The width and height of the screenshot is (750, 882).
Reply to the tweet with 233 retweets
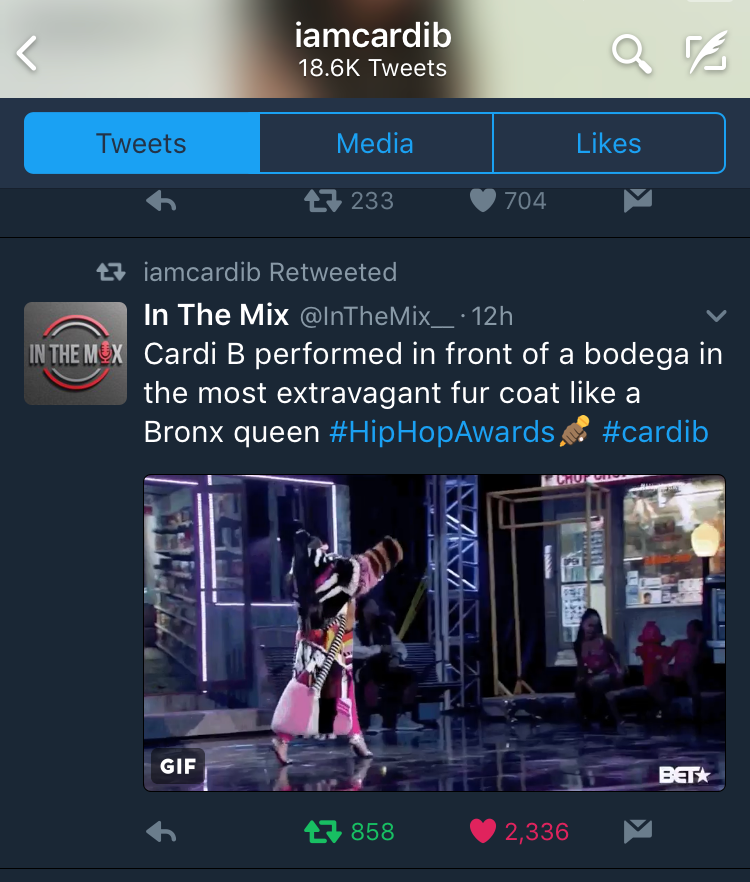click(161, 201)
